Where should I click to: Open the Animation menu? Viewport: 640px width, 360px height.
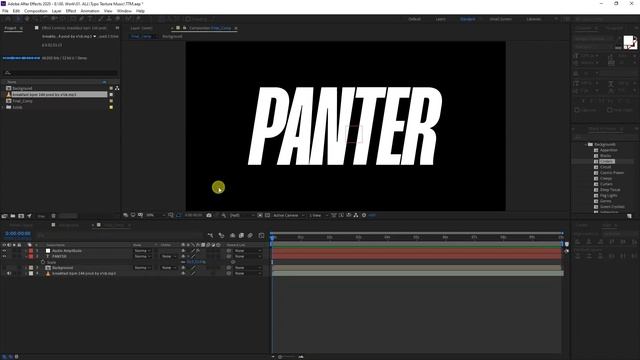90,11
